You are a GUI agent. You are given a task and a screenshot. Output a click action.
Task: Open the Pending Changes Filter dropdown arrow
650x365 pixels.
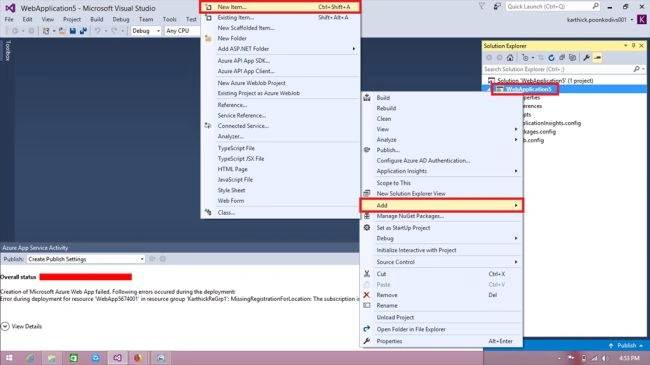pyautogui.click(x=533, y=58)
